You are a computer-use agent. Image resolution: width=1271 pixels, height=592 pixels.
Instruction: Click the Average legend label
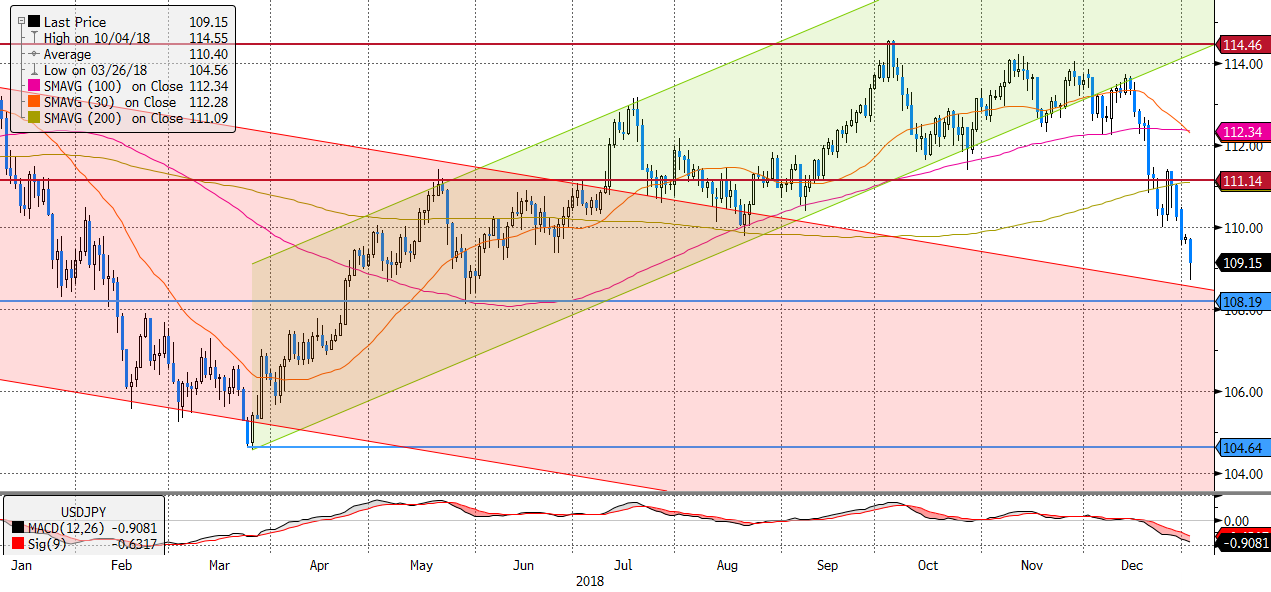[x=67, y=54]
